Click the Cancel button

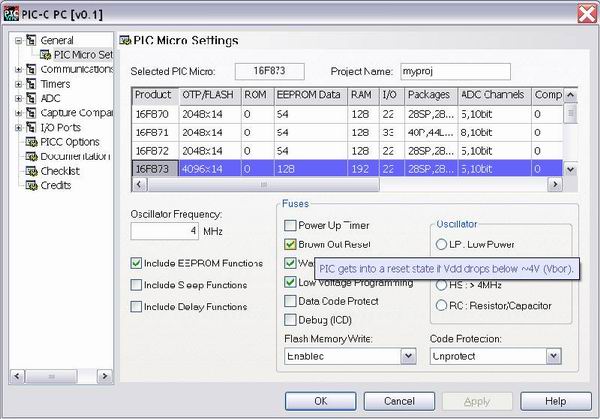pyautogui.click(x=399, y=401)
